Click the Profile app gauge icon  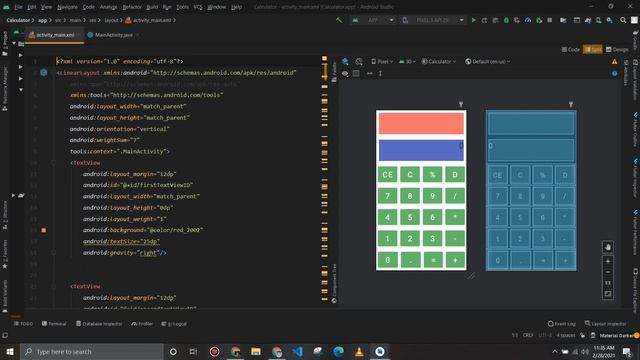tap(528, 20)
